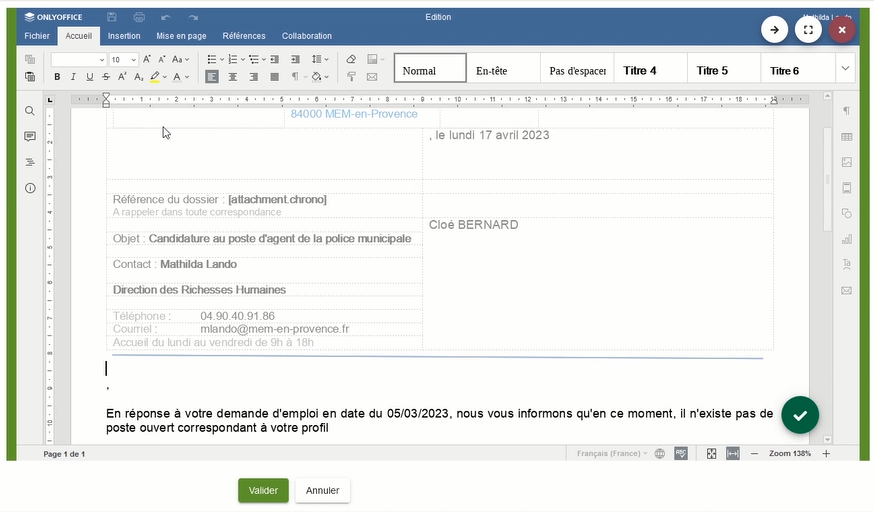The image size is (874, 513).
Task: Click the green checkmark floating button
Action: (x=800, y=414)
